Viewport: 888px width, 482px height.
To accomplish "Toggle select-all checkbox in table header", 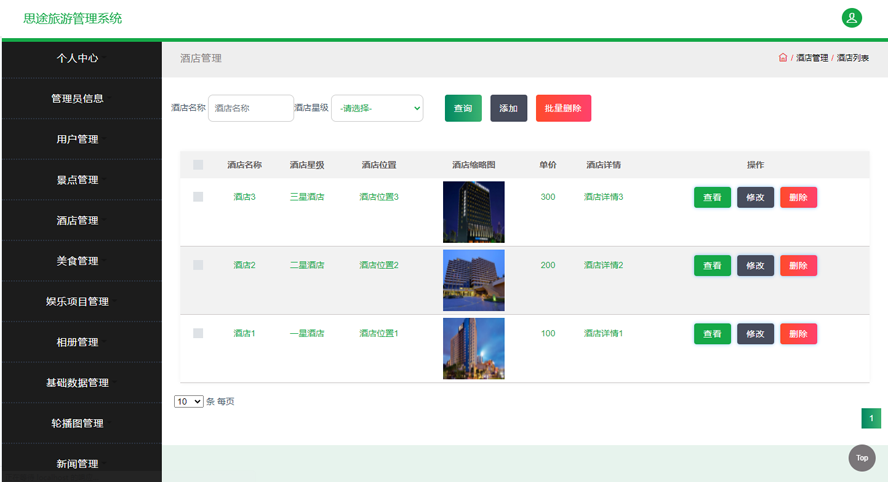I will [198, 165].
